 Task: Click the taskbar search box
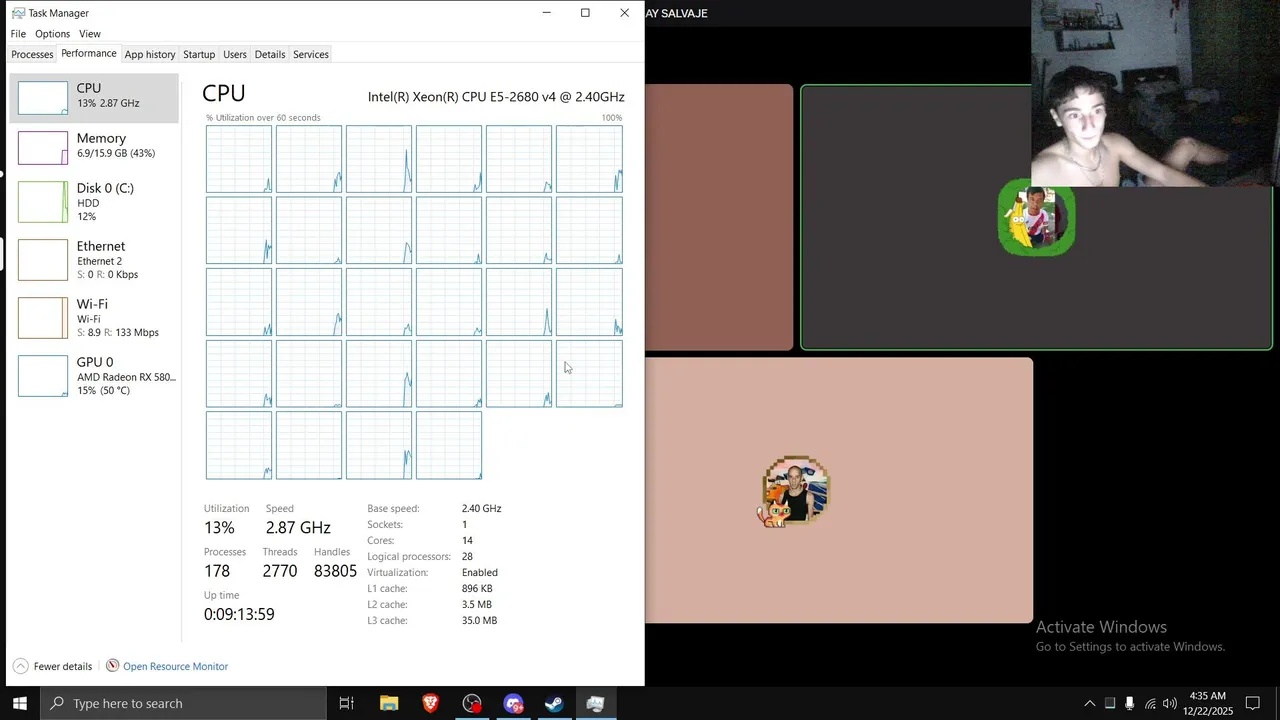coord(183,703)
